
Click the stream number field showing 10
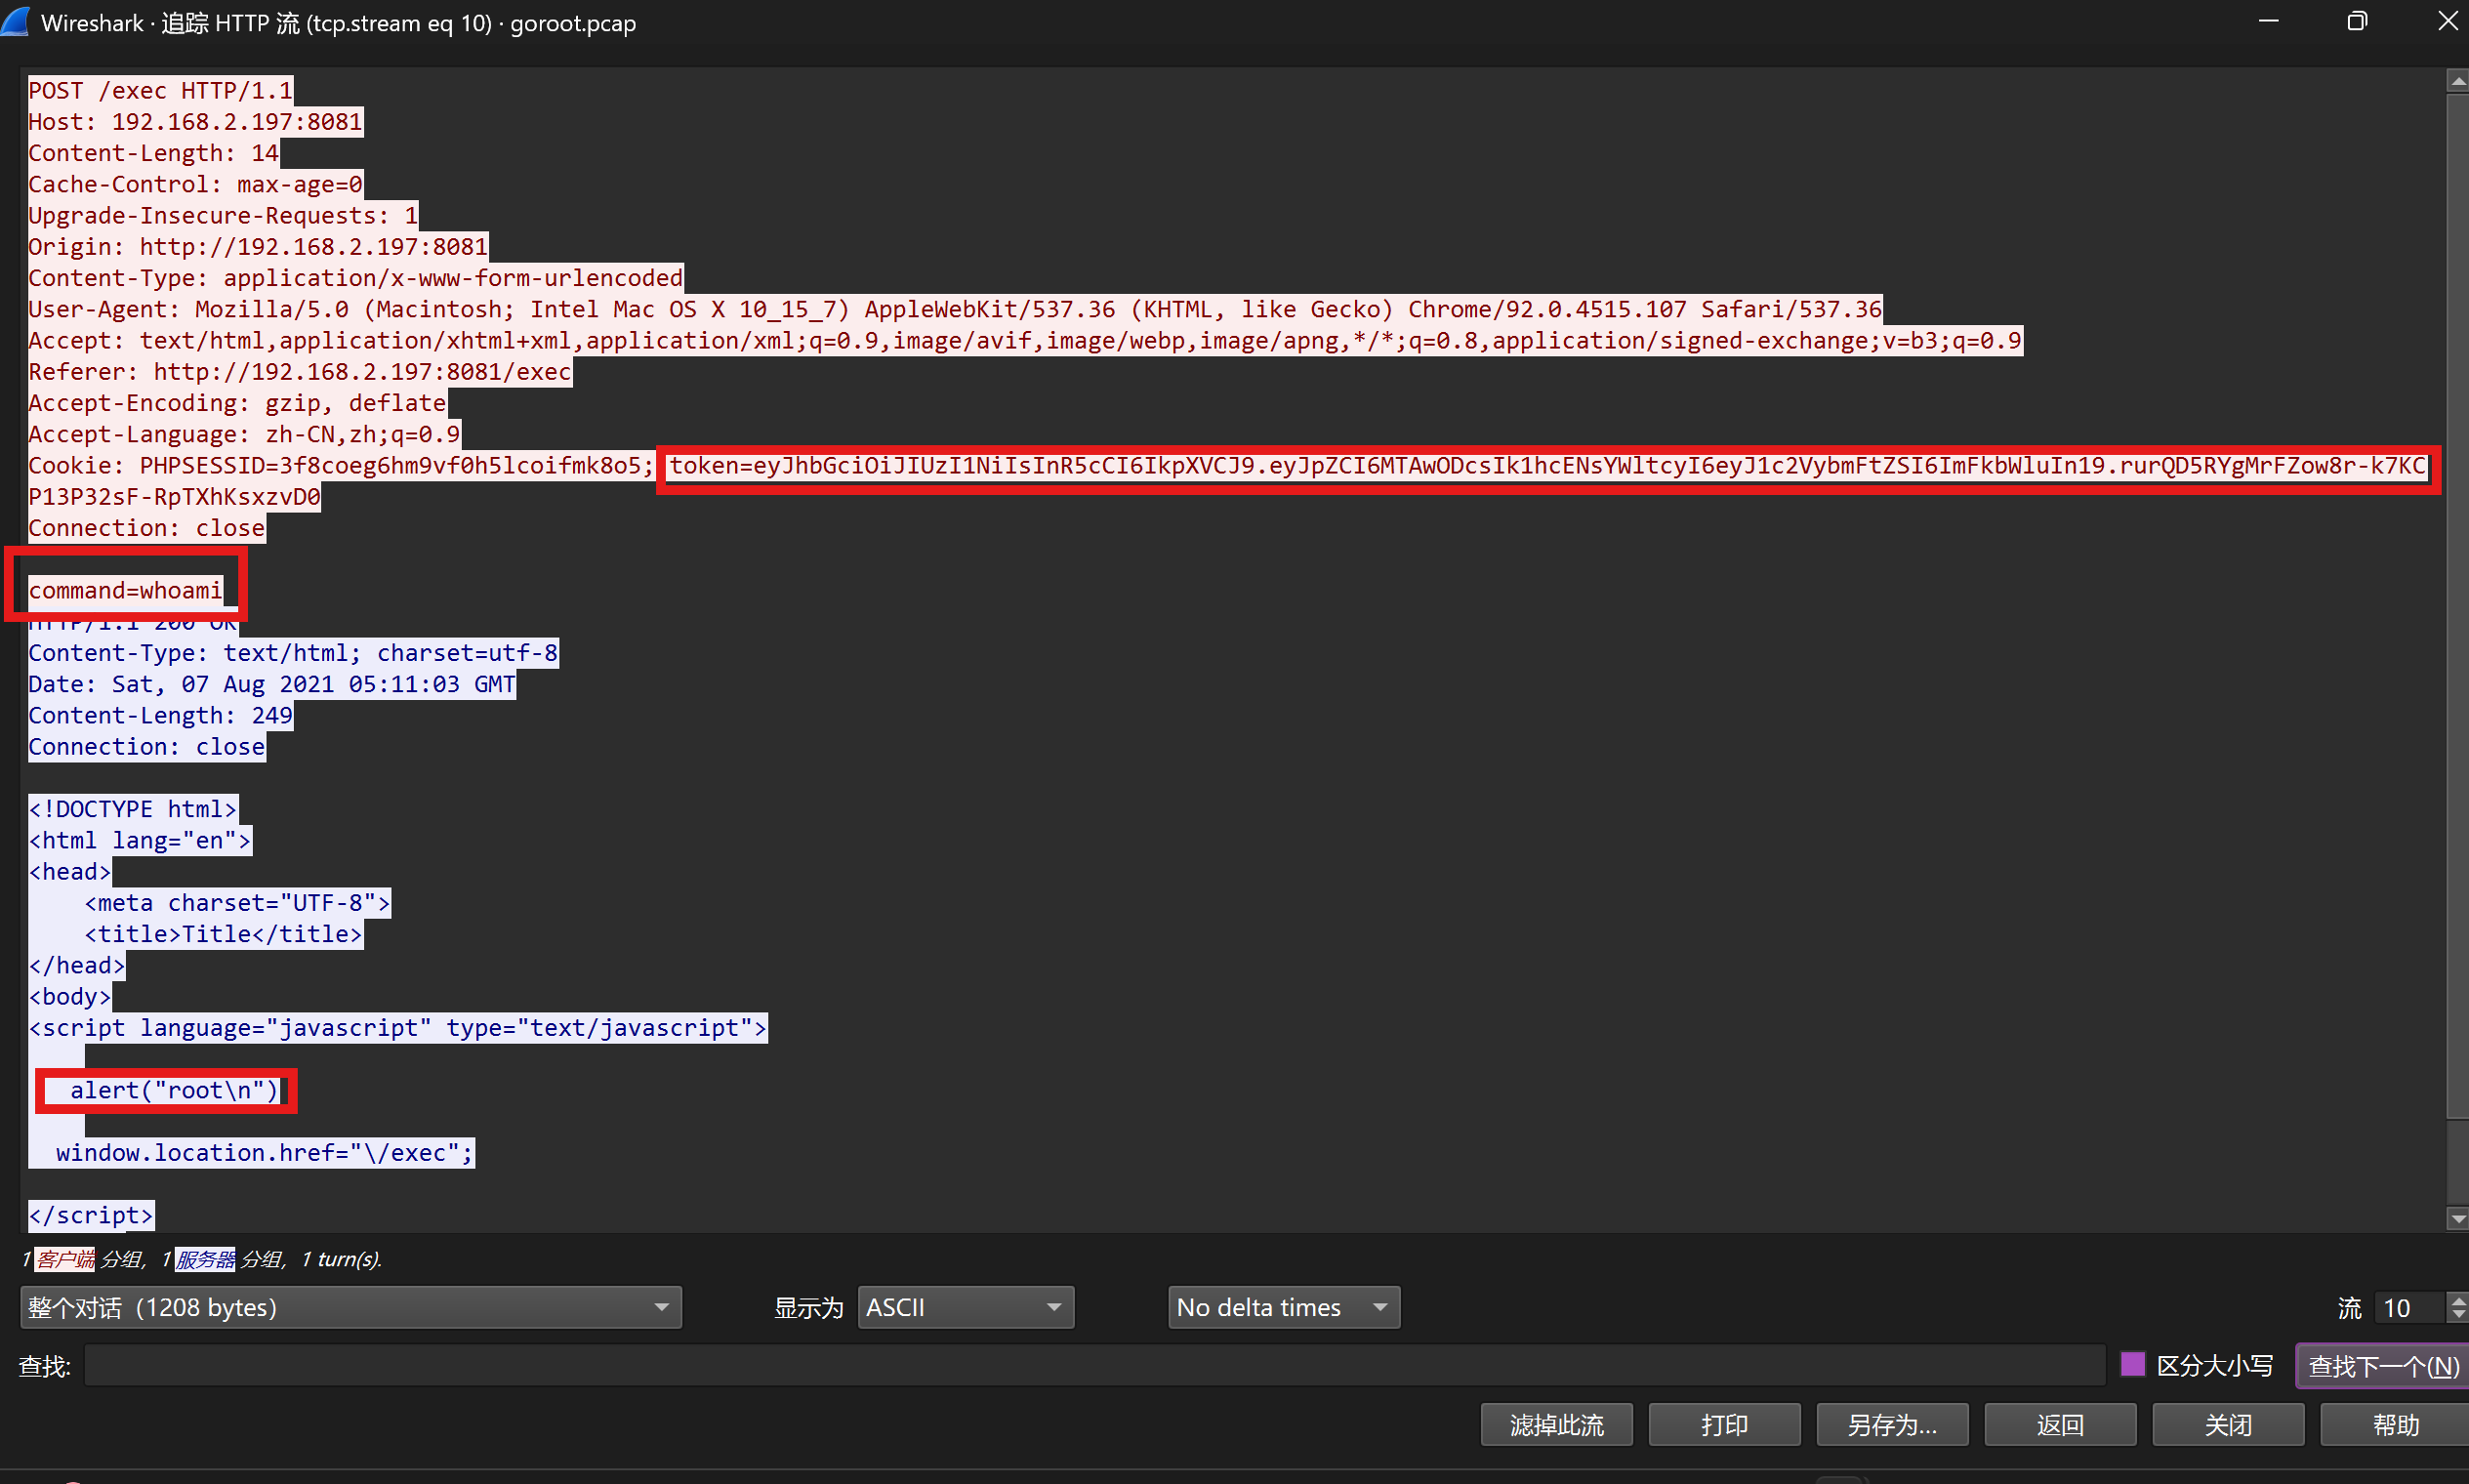tap(2409, 1307)
